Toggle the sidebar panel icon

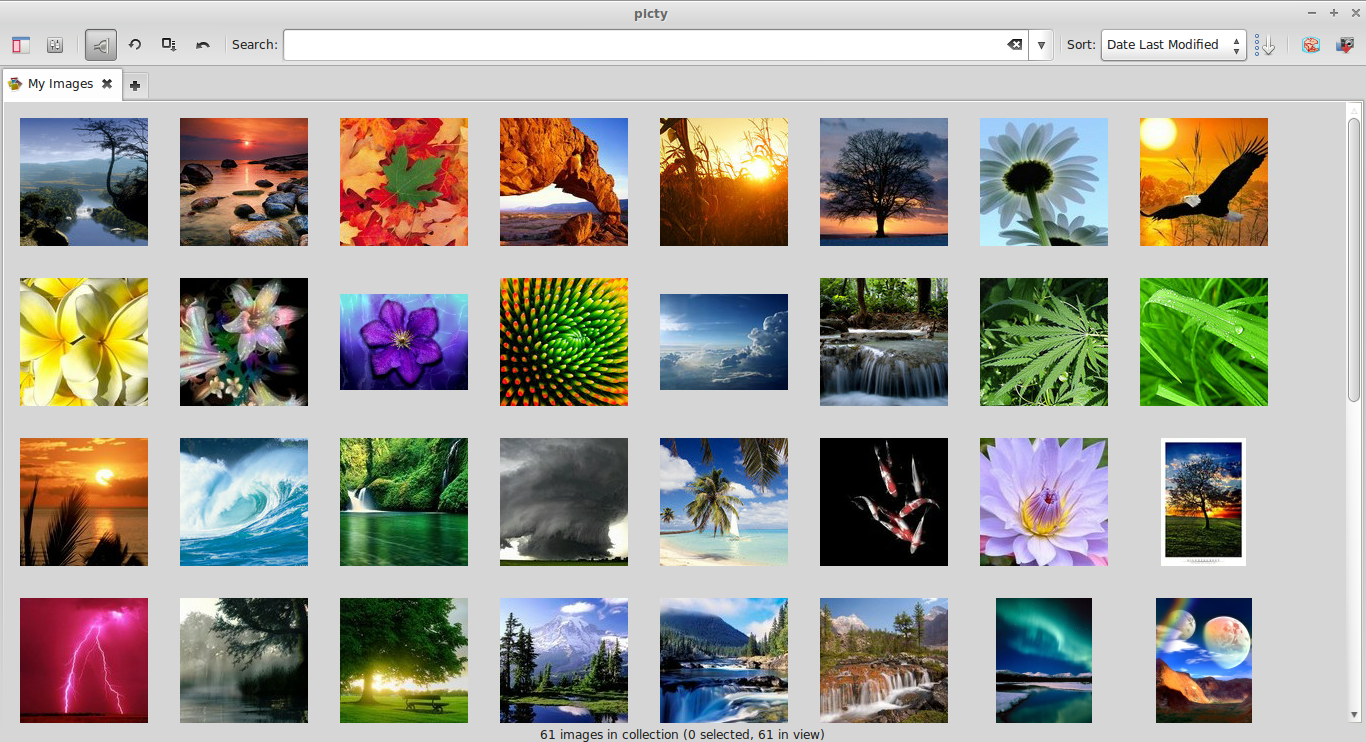coord(20,44)
